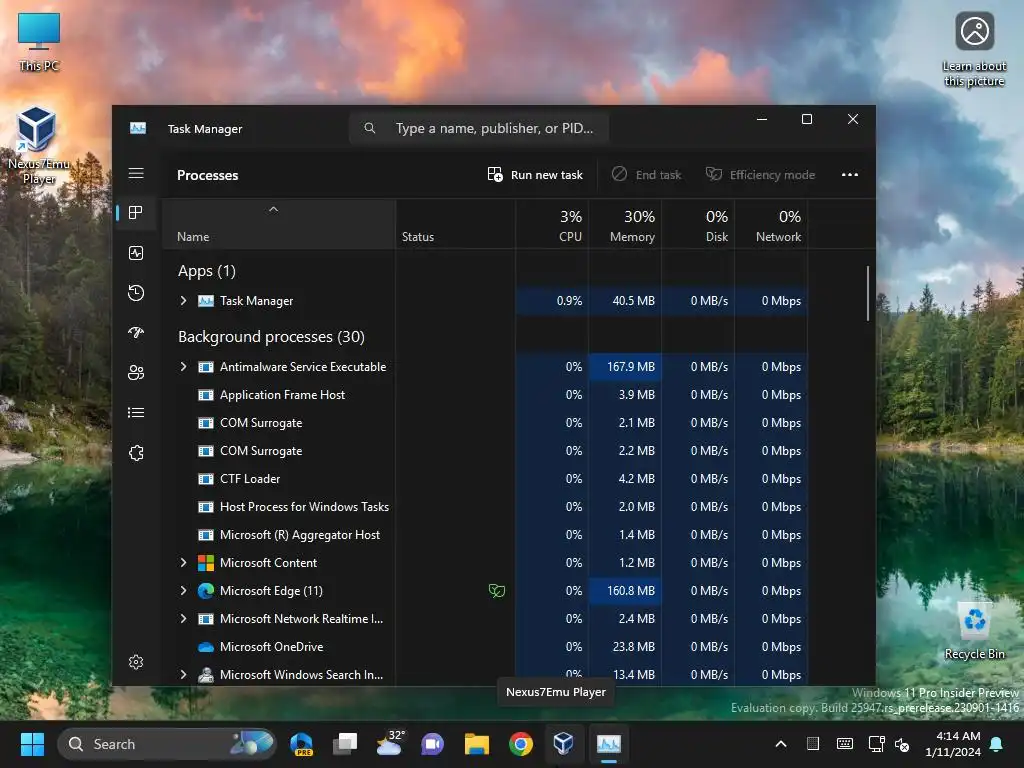Click the Efficiency mode button
Viewport: 1024px width, 768px height.
760,175
